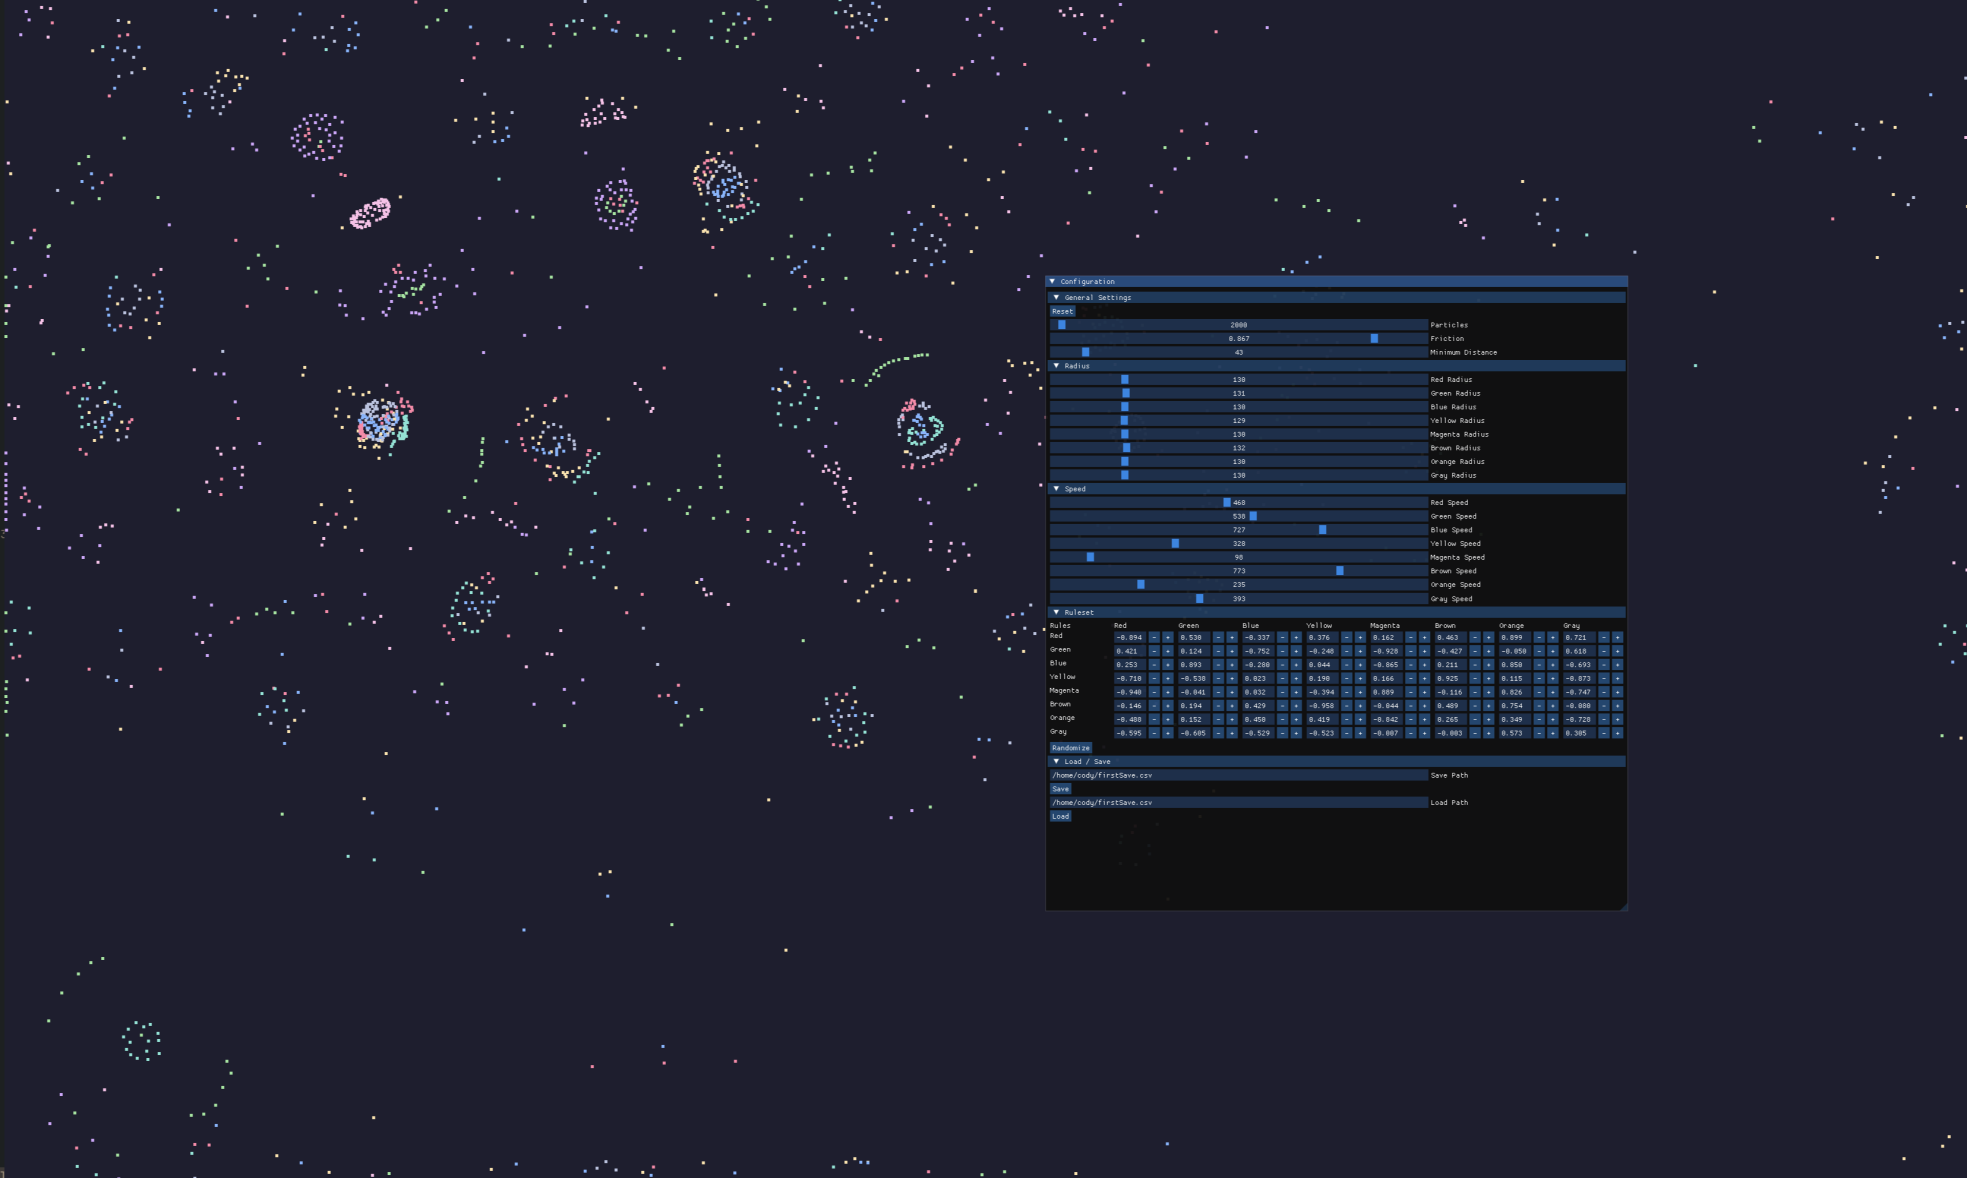
Task: Decrease Green row Gray column rule value
Action: coord(1604,651)
